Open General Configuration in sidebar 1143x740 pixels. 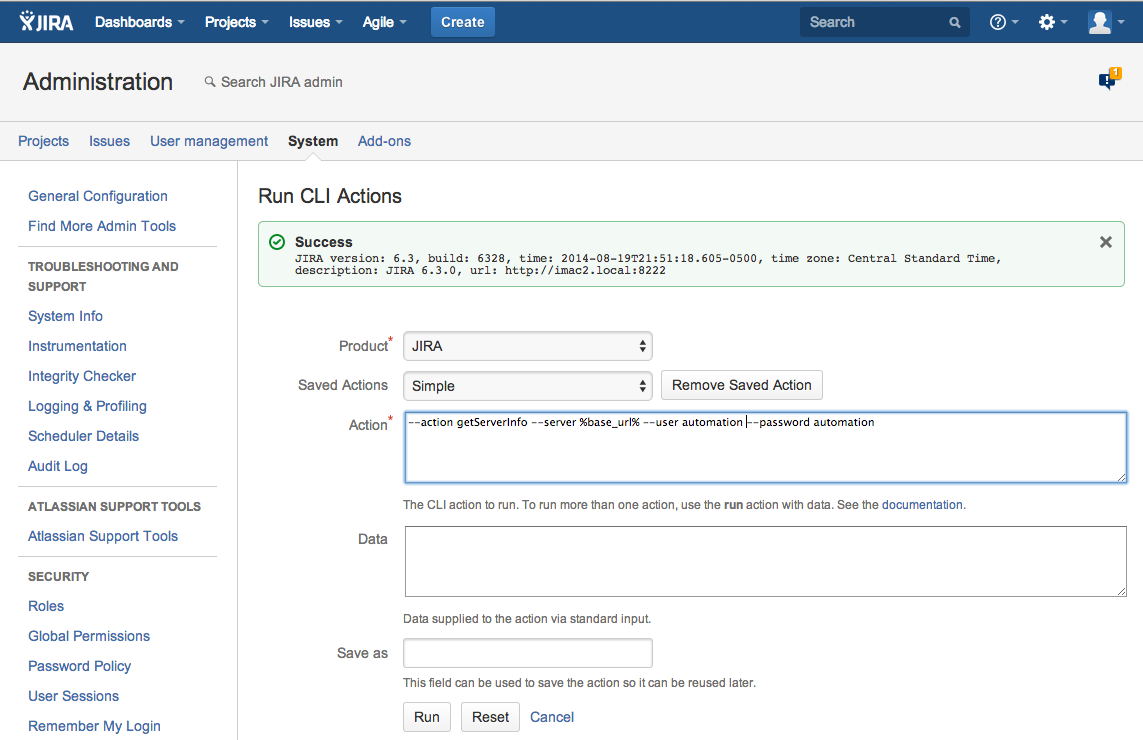click(x=98, y=196)
